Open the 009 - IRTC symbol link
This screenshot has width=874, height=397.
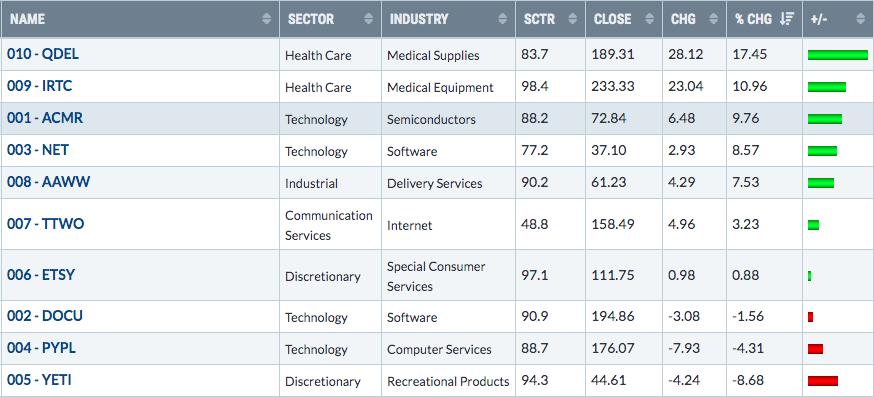tap(40, 86)
